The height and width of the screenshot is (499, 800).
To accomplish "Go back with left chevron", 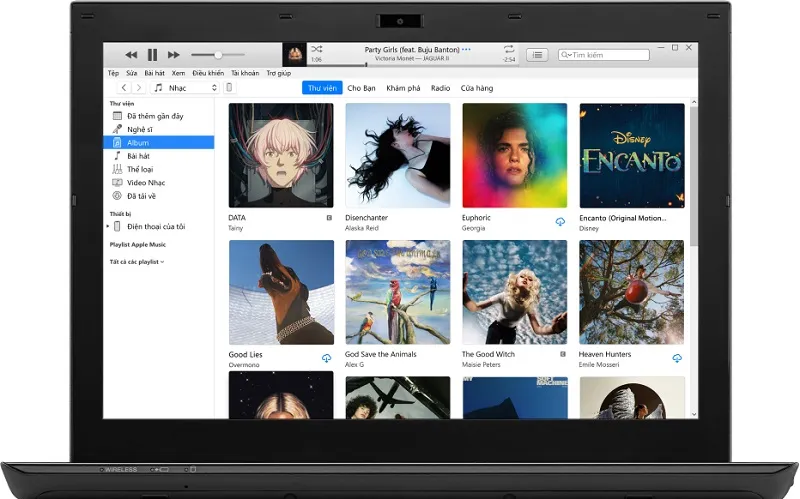I will [x=123, y=88].
